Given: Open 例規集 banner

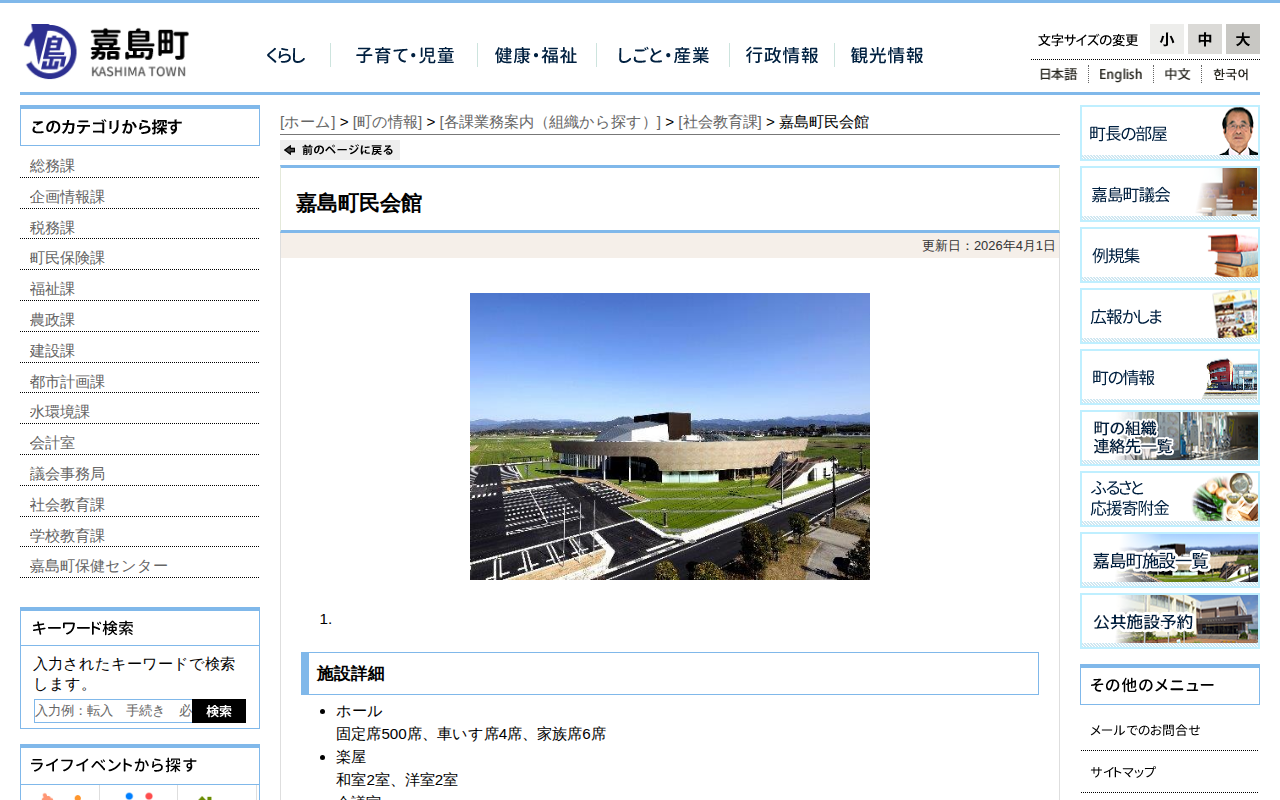Looking at the screenshot, I should [1170, 255].
